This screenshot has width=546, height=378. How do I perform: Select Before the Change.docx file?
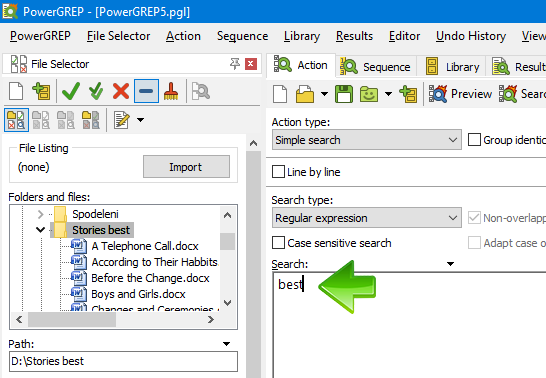(x=150, y=278)
